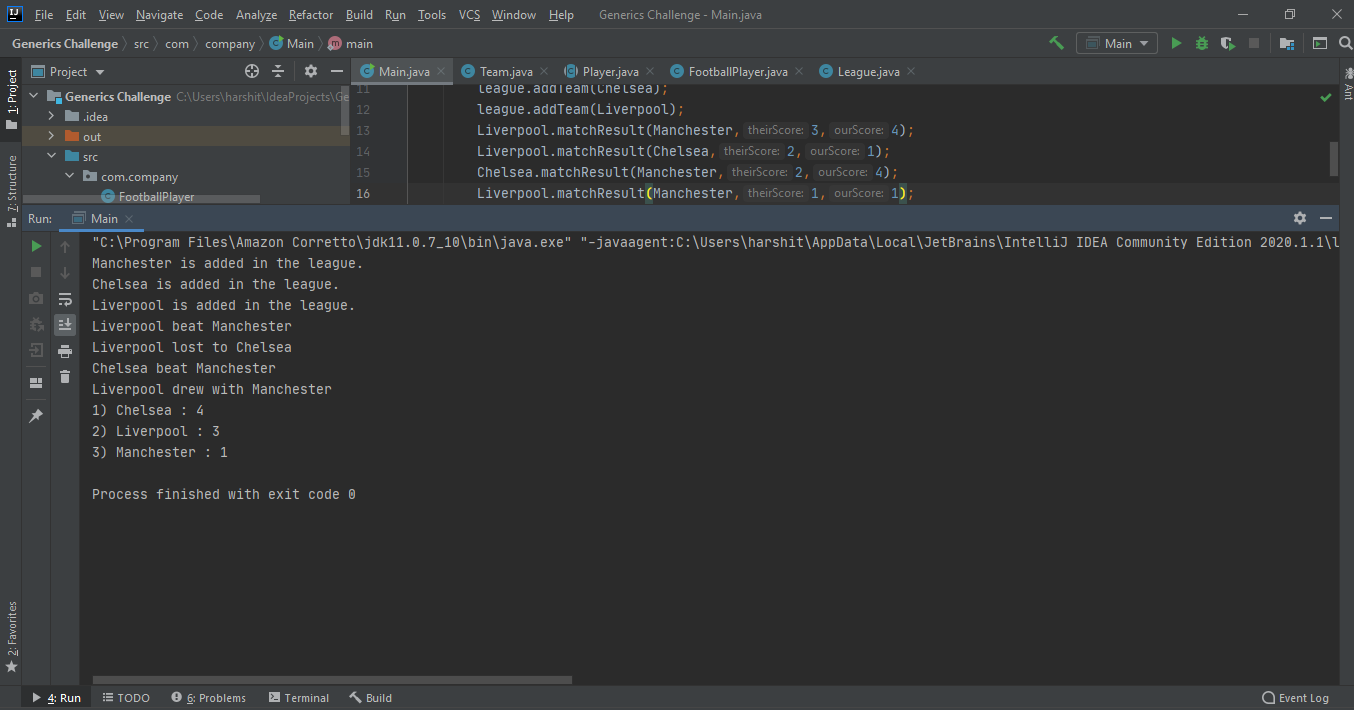Open the Navigate menu
1354x710 pixels.
pyautogui.click(x=160, y=15)
